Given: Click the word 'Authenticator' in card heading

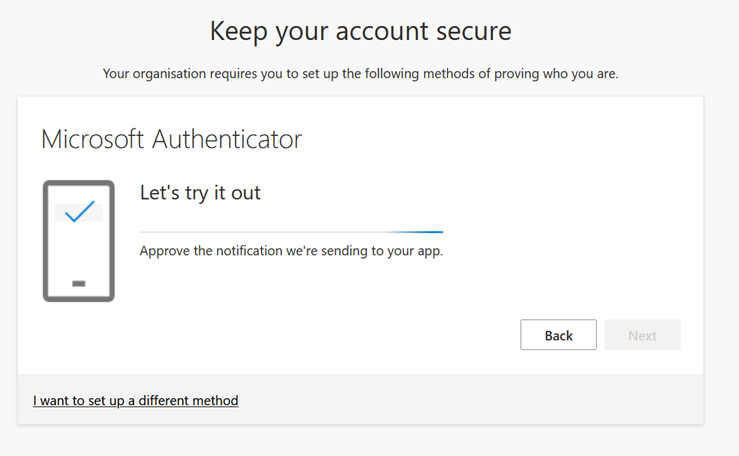Looking at the screenshot, I should click(x=227, y=139).
